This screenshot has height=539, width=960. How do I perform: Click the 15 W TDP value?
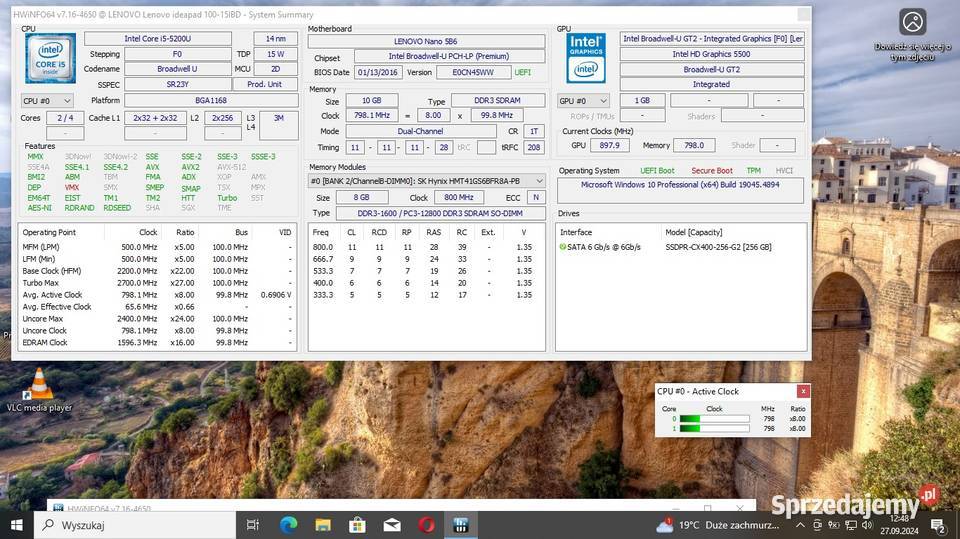pyautogui.click(x=276, y=54)
